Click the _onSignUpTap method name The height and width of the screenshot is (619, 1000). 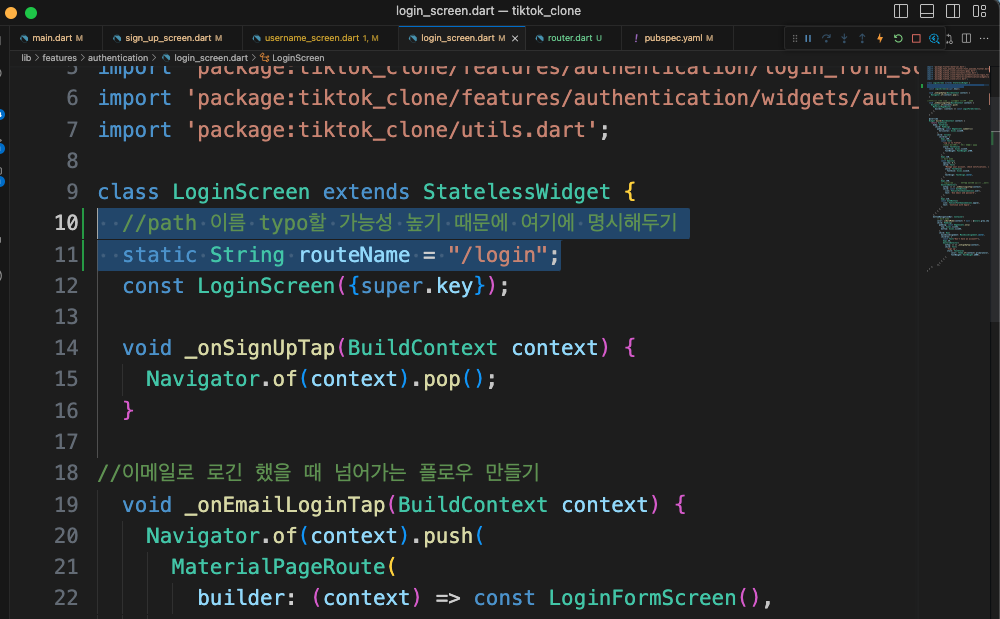[x=260, y=348]
